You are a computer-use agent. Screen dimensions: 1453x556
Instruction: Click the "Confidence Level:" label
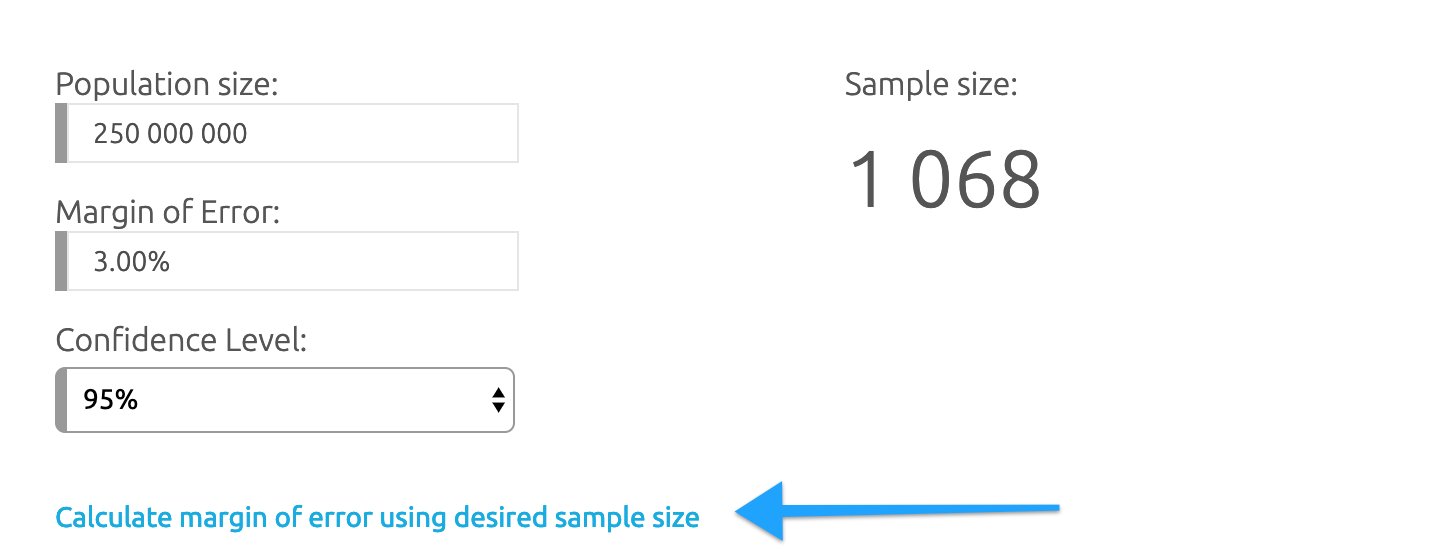click(180, 341)
